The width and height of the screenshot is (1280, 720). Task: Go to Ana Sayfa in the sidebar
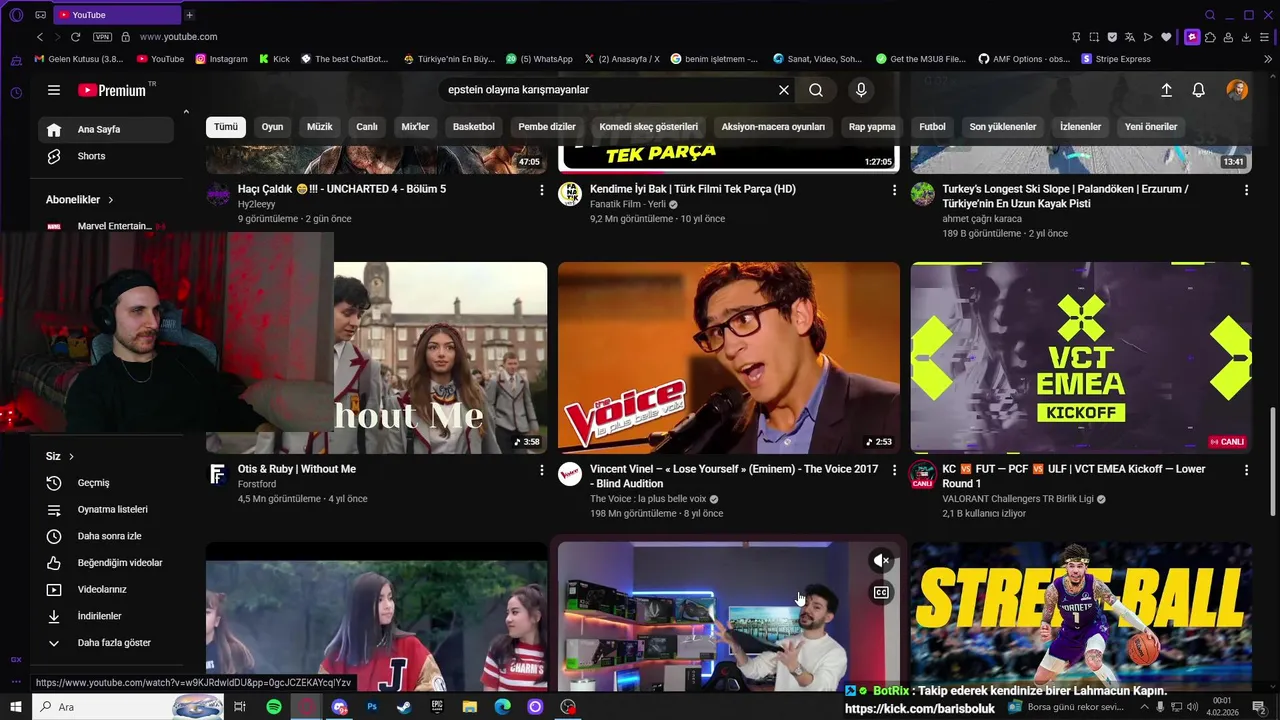(x=106, y=130)
